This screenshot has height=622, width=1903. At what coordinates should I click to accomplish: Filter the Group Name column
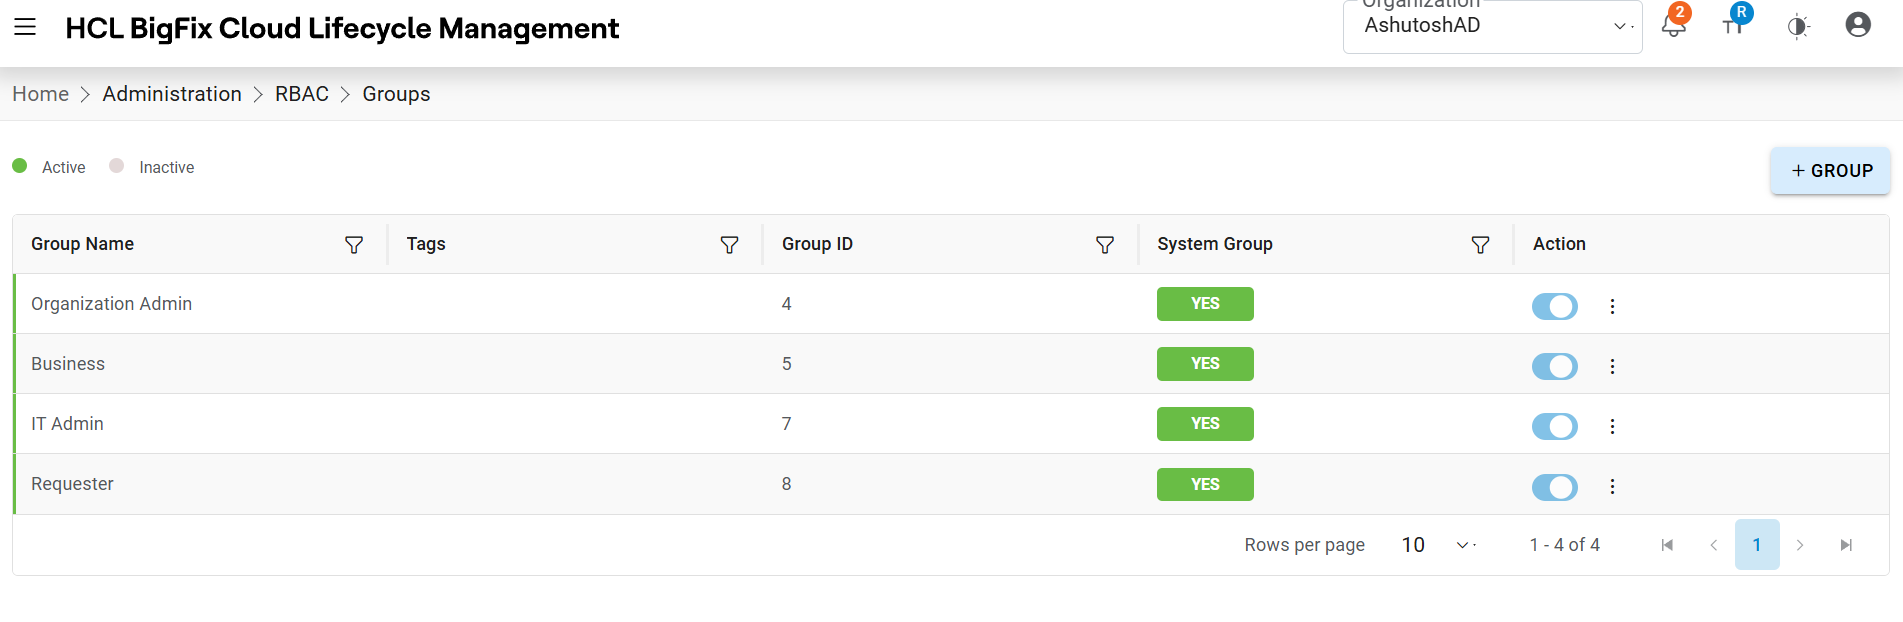tap(354, 245)
